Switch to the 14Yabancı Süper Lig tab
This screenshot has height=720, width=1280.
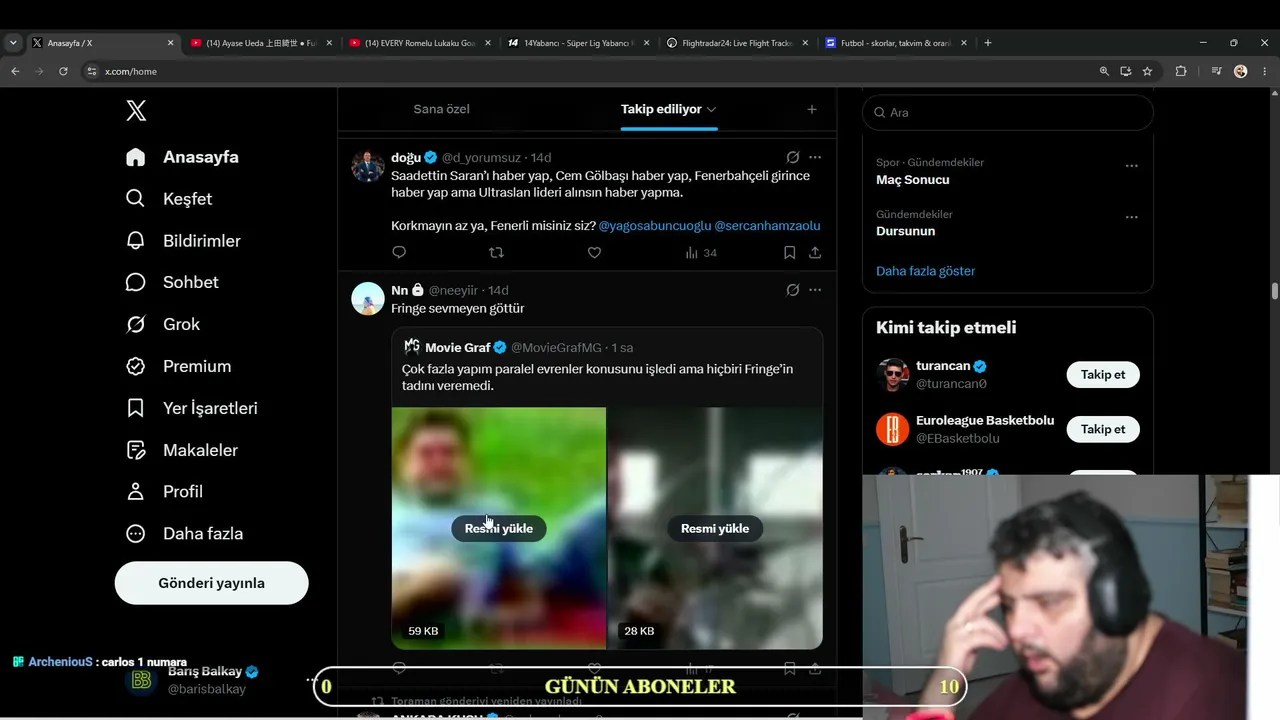(x=579, y=43)
